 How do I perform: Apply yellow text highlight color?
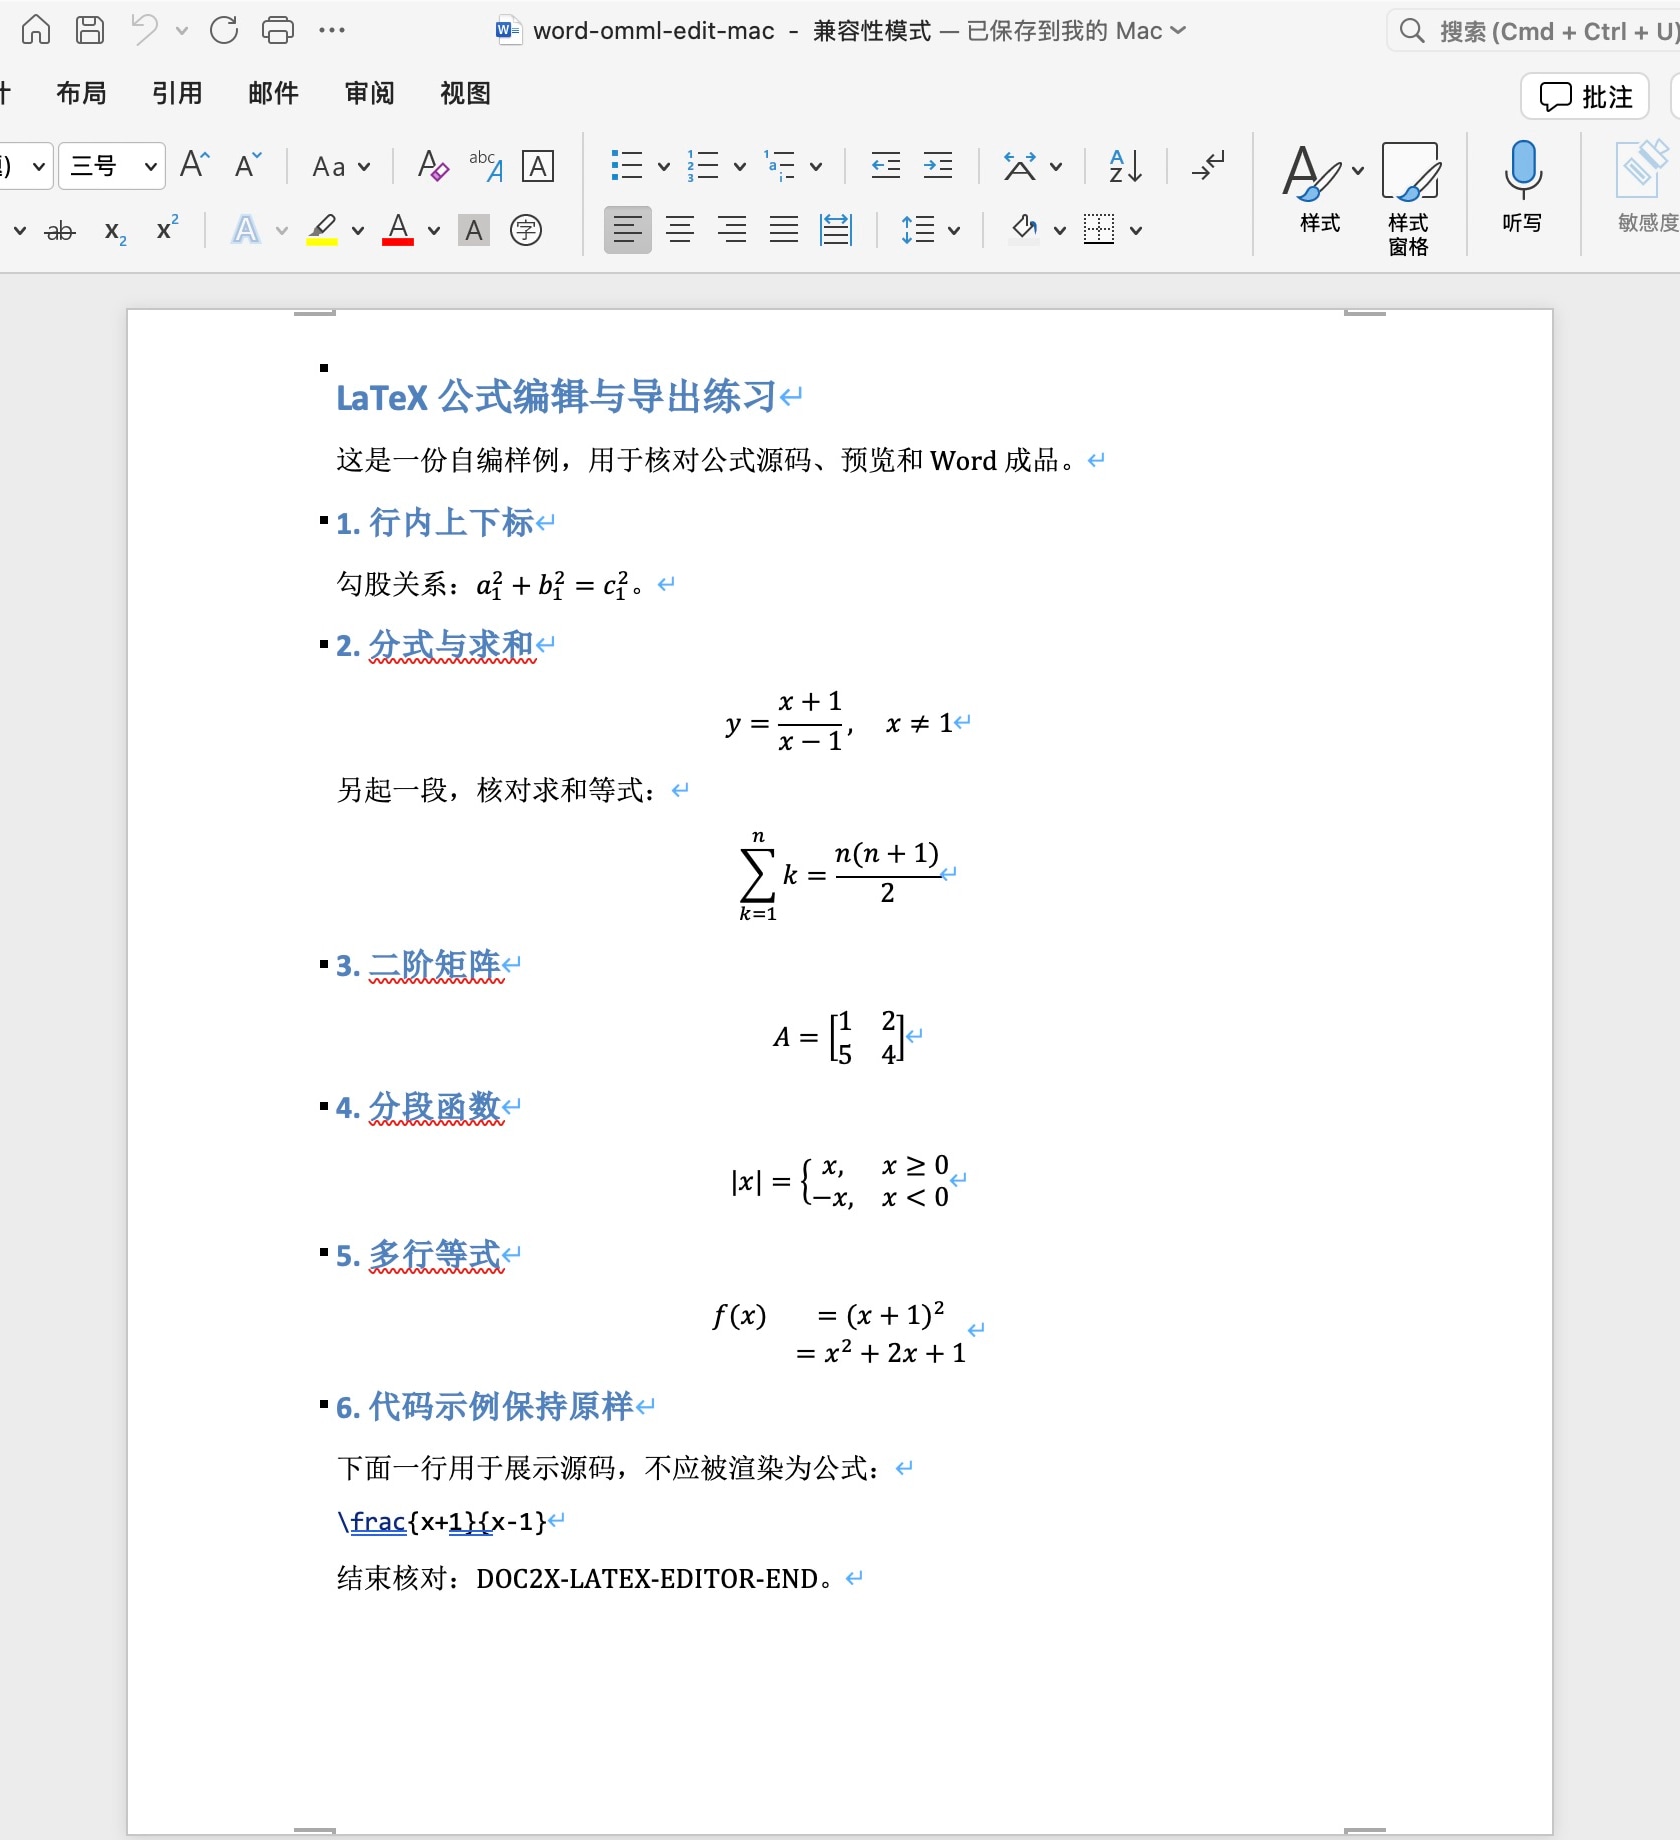(322, 230)
